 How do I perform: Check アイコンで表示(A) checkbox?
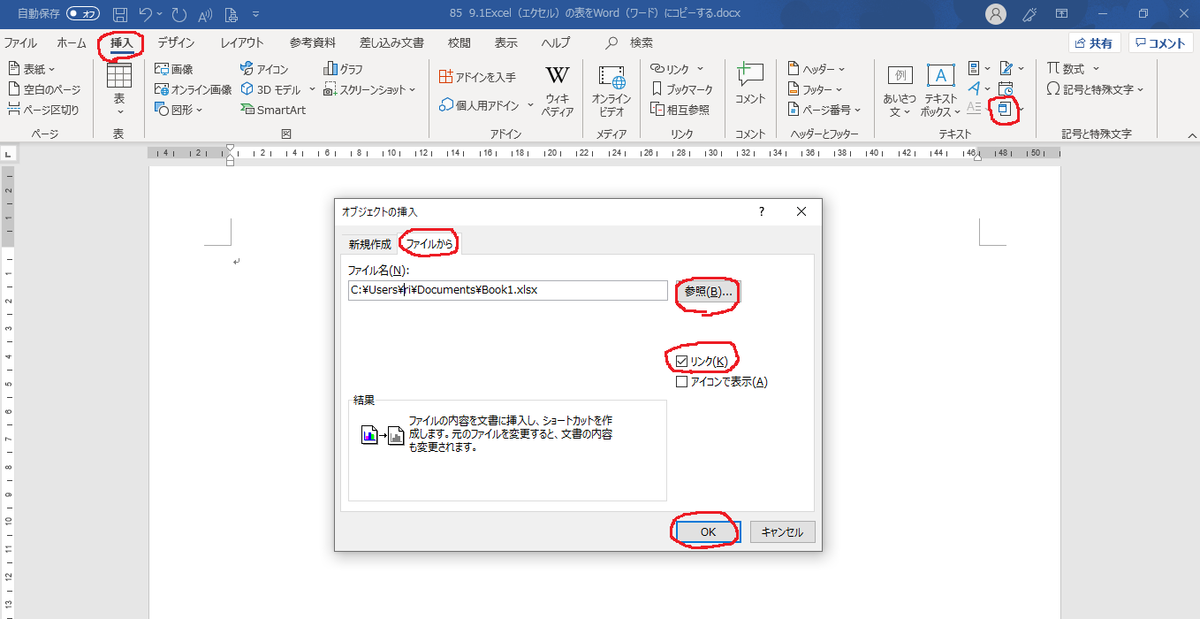682,381
